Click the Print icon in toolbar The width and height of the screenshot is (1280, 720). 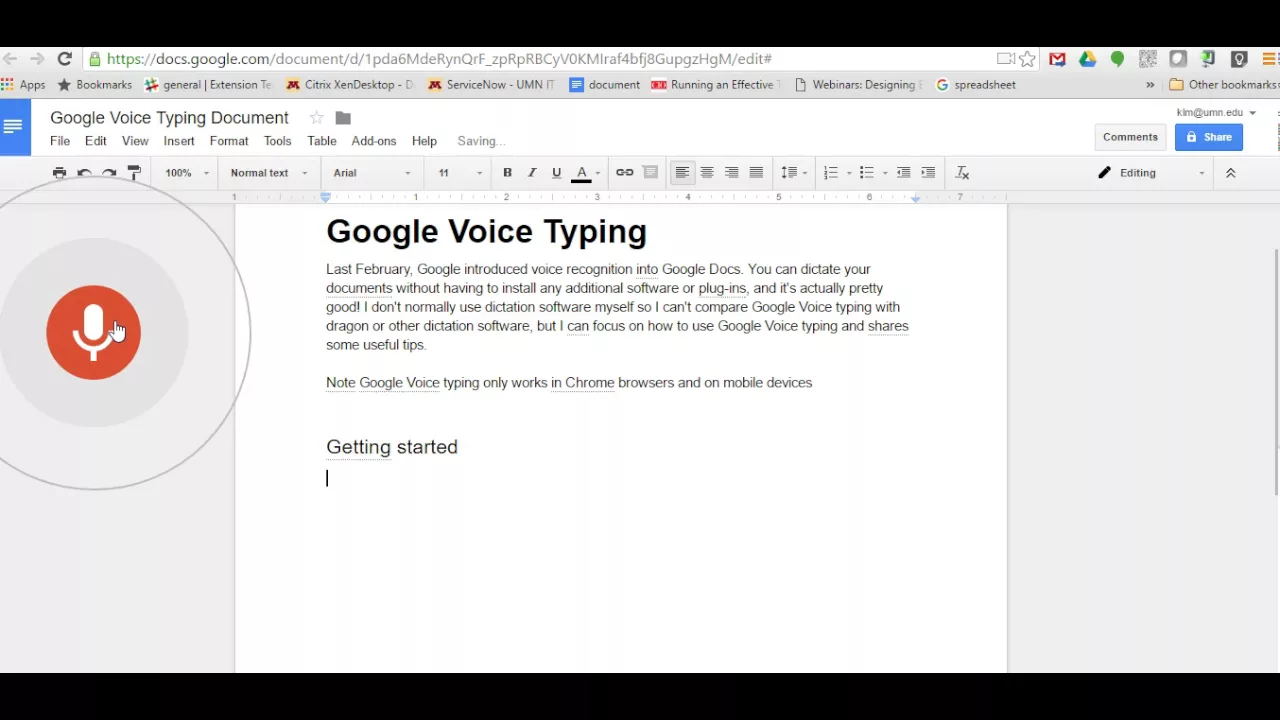pos(59,173)
